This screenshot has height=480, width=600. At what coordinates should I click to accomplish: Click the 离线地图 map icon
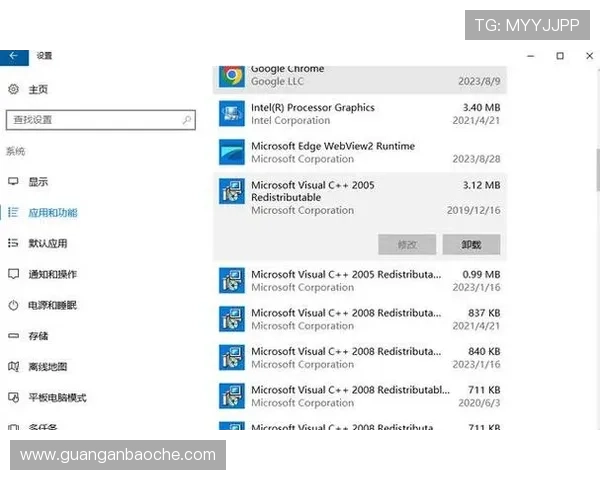point(13,367)
